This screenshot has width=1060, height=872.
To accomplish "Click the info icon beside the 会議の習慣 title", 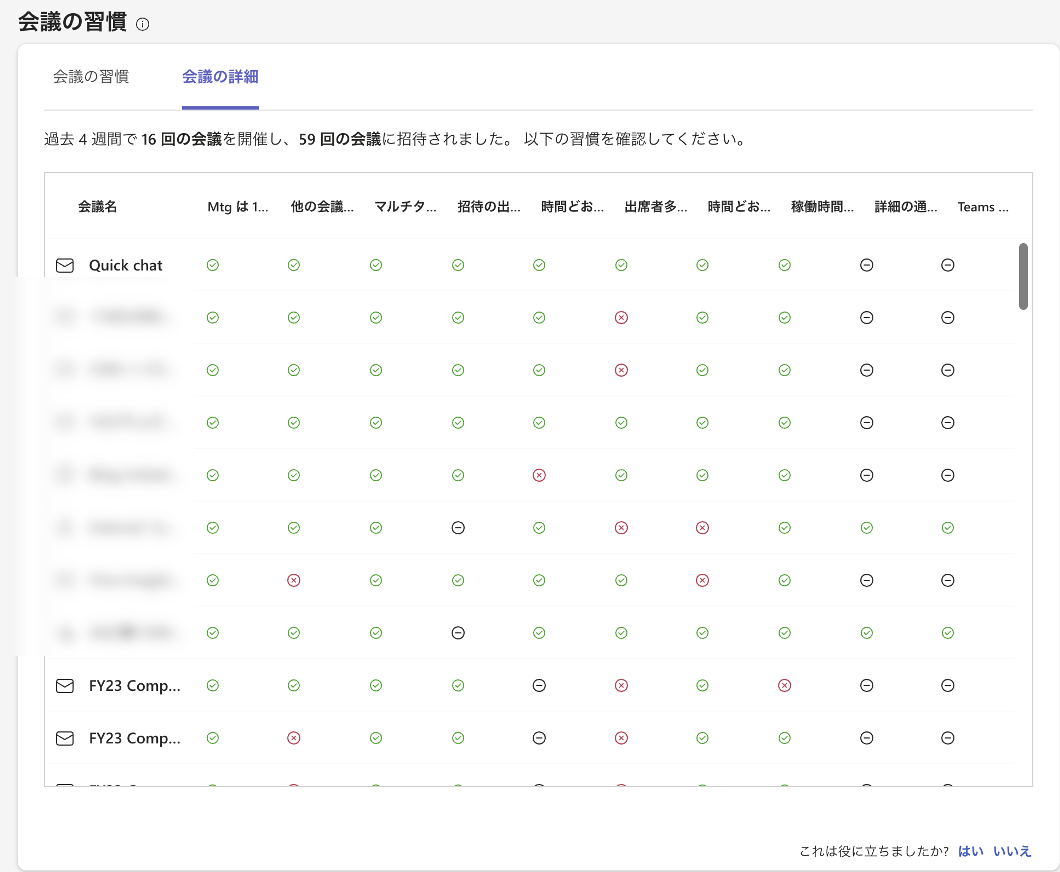I will [x=143, y=24].
